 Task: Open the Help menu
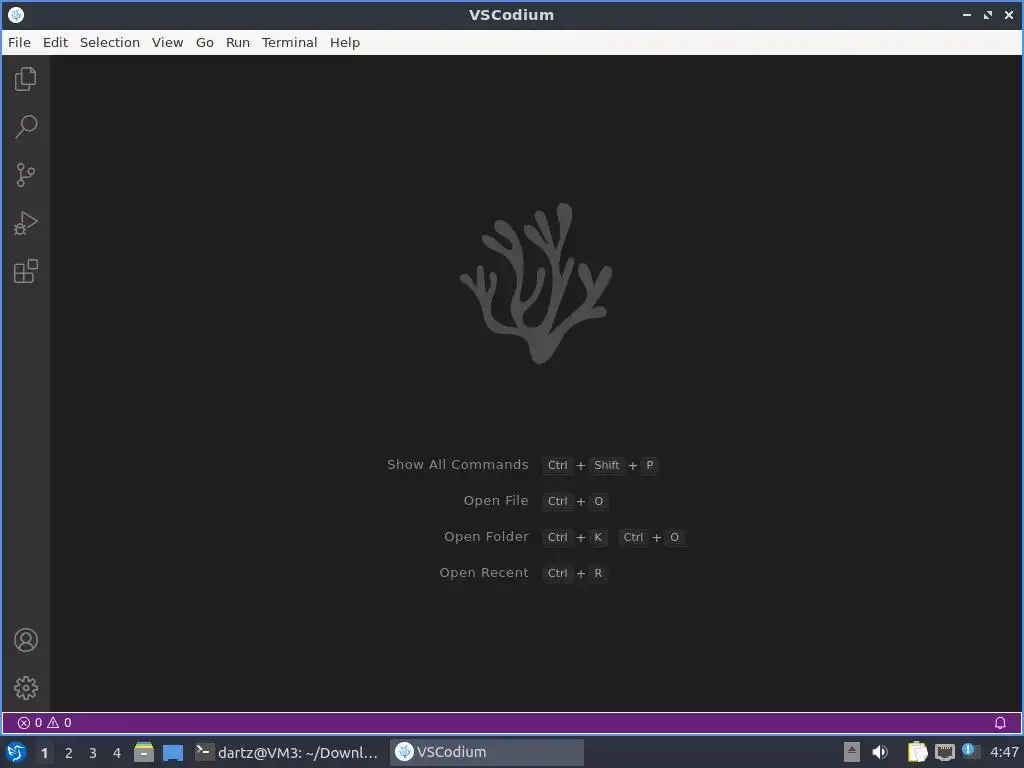click(x=345, y=42)
